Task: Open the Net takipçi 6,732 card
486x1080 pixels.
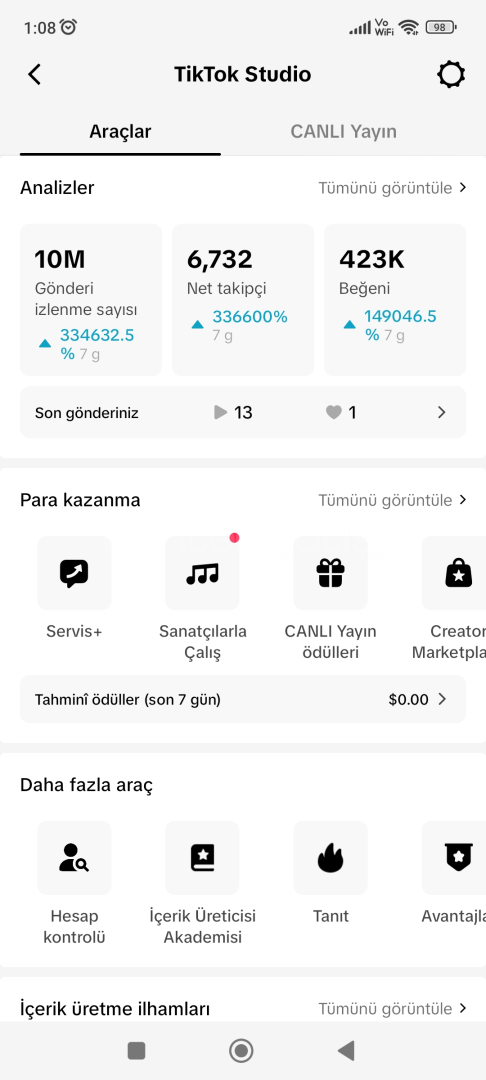Action: click(x=242, y=300)
